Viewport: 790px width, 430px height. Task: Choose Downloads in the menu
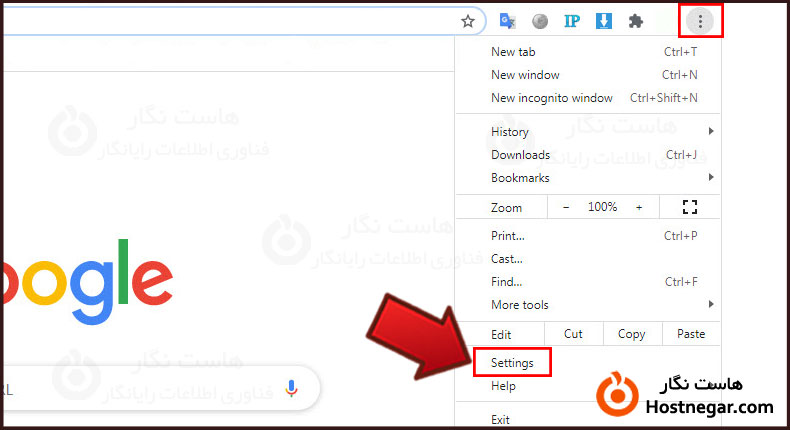(x=520, y=155)
